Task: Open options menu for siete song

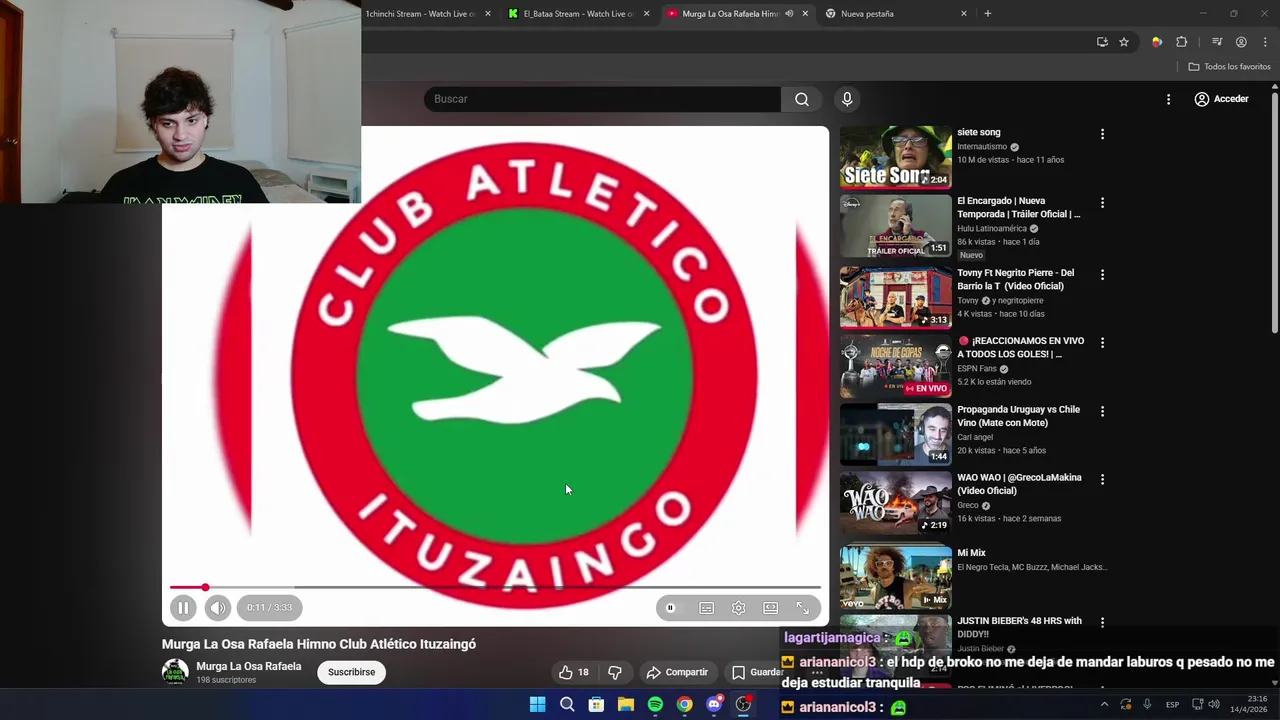Action: click(x=1102, y=134)
